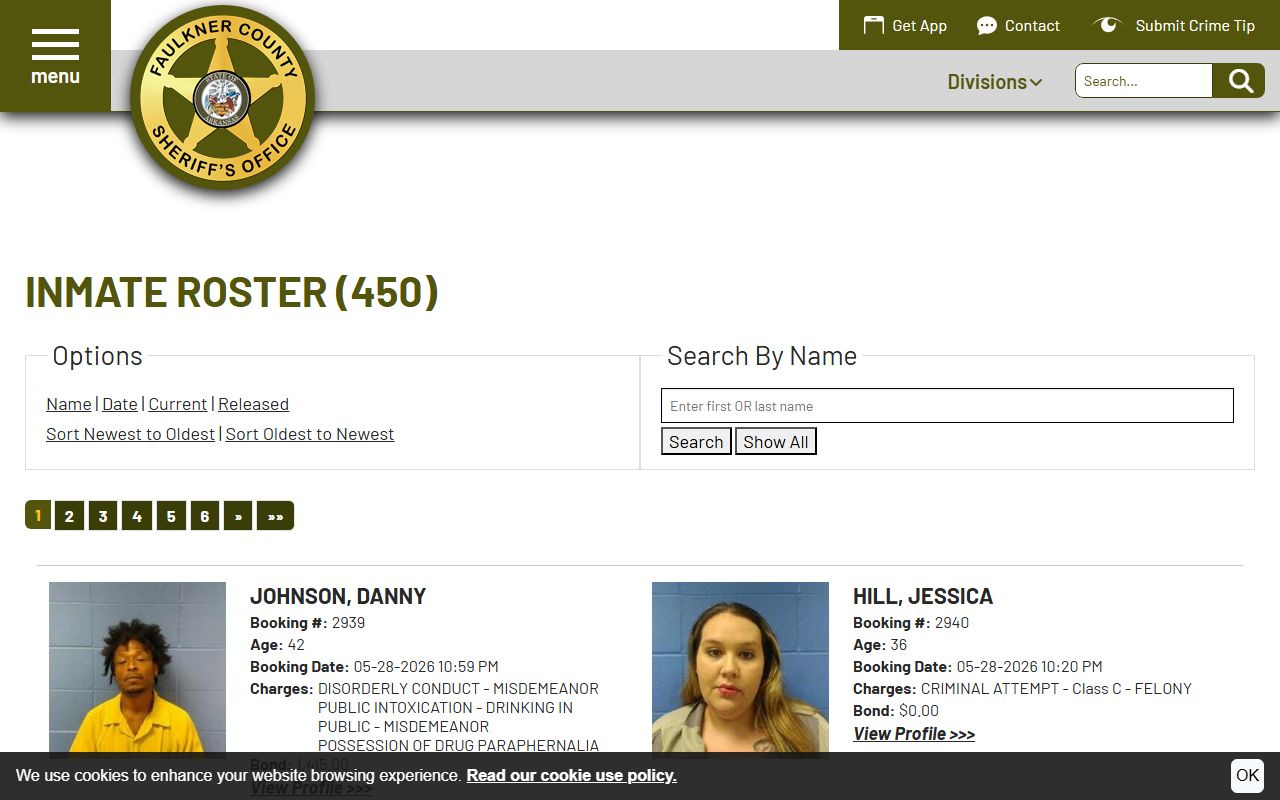Select Sort Oldest to Newest
Screen dimensions: 1280x800
(x=310, y=434)
